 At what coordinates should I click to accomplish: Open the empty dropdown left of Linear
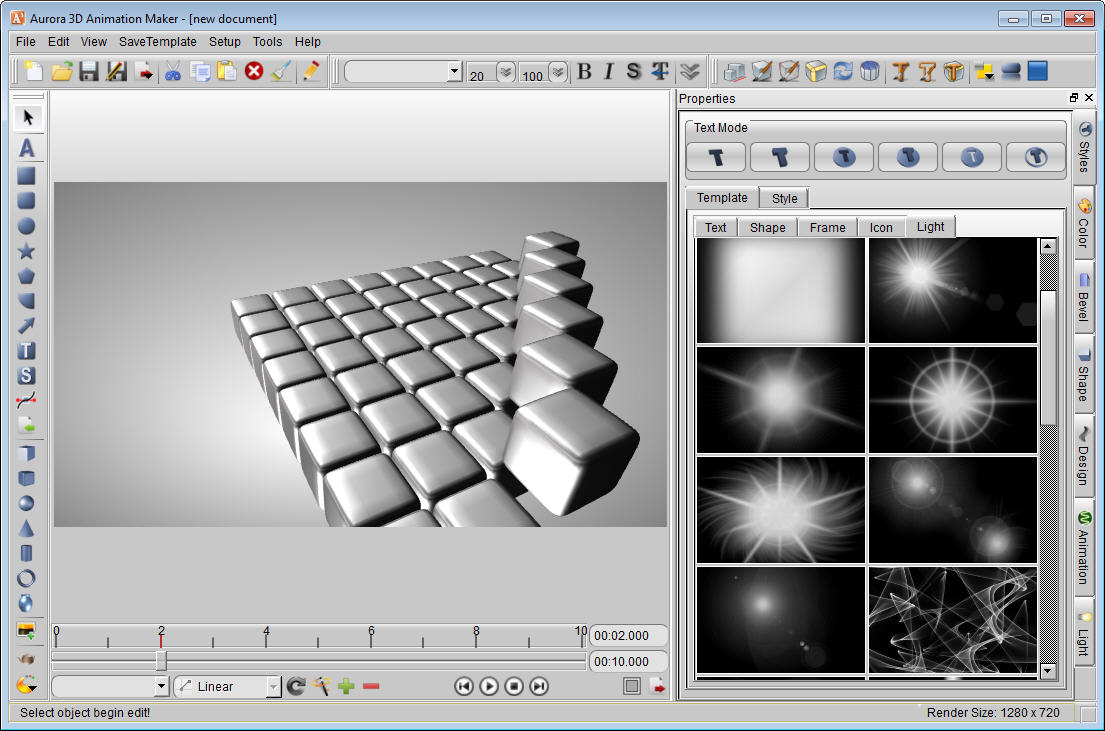pyautogui.click(x=162, y=687)
